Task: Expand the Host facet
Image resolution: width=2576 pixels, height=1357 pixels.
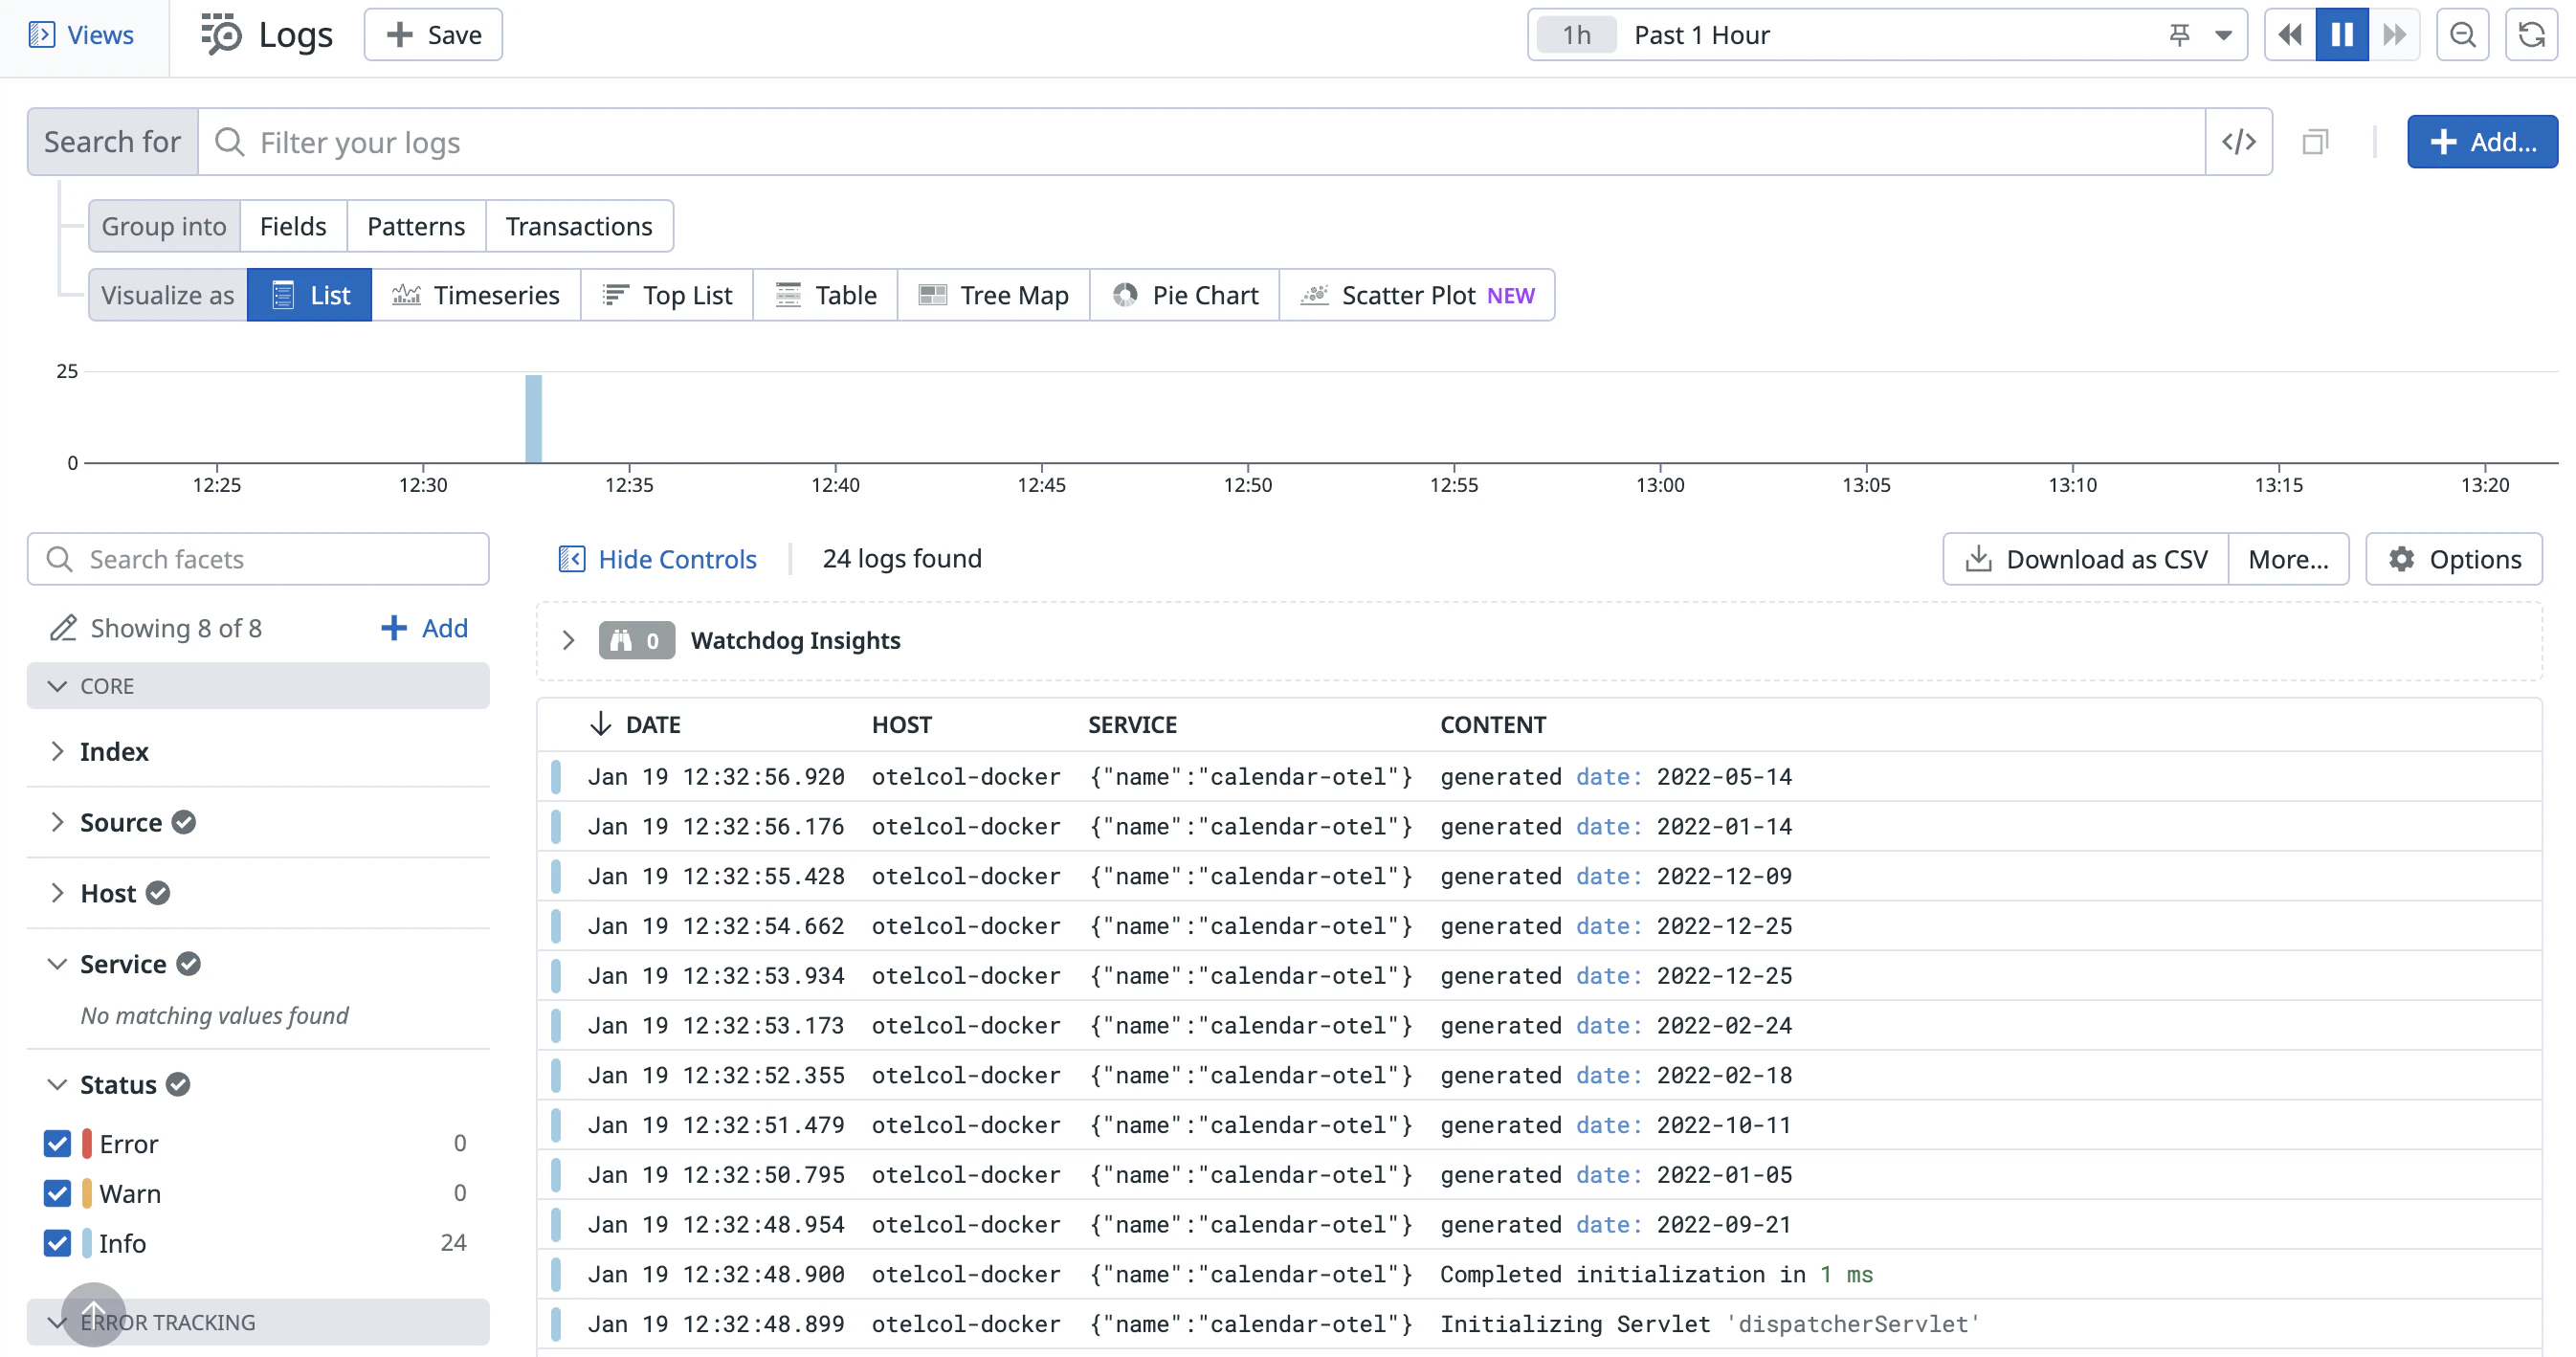Action: point(57,893)
